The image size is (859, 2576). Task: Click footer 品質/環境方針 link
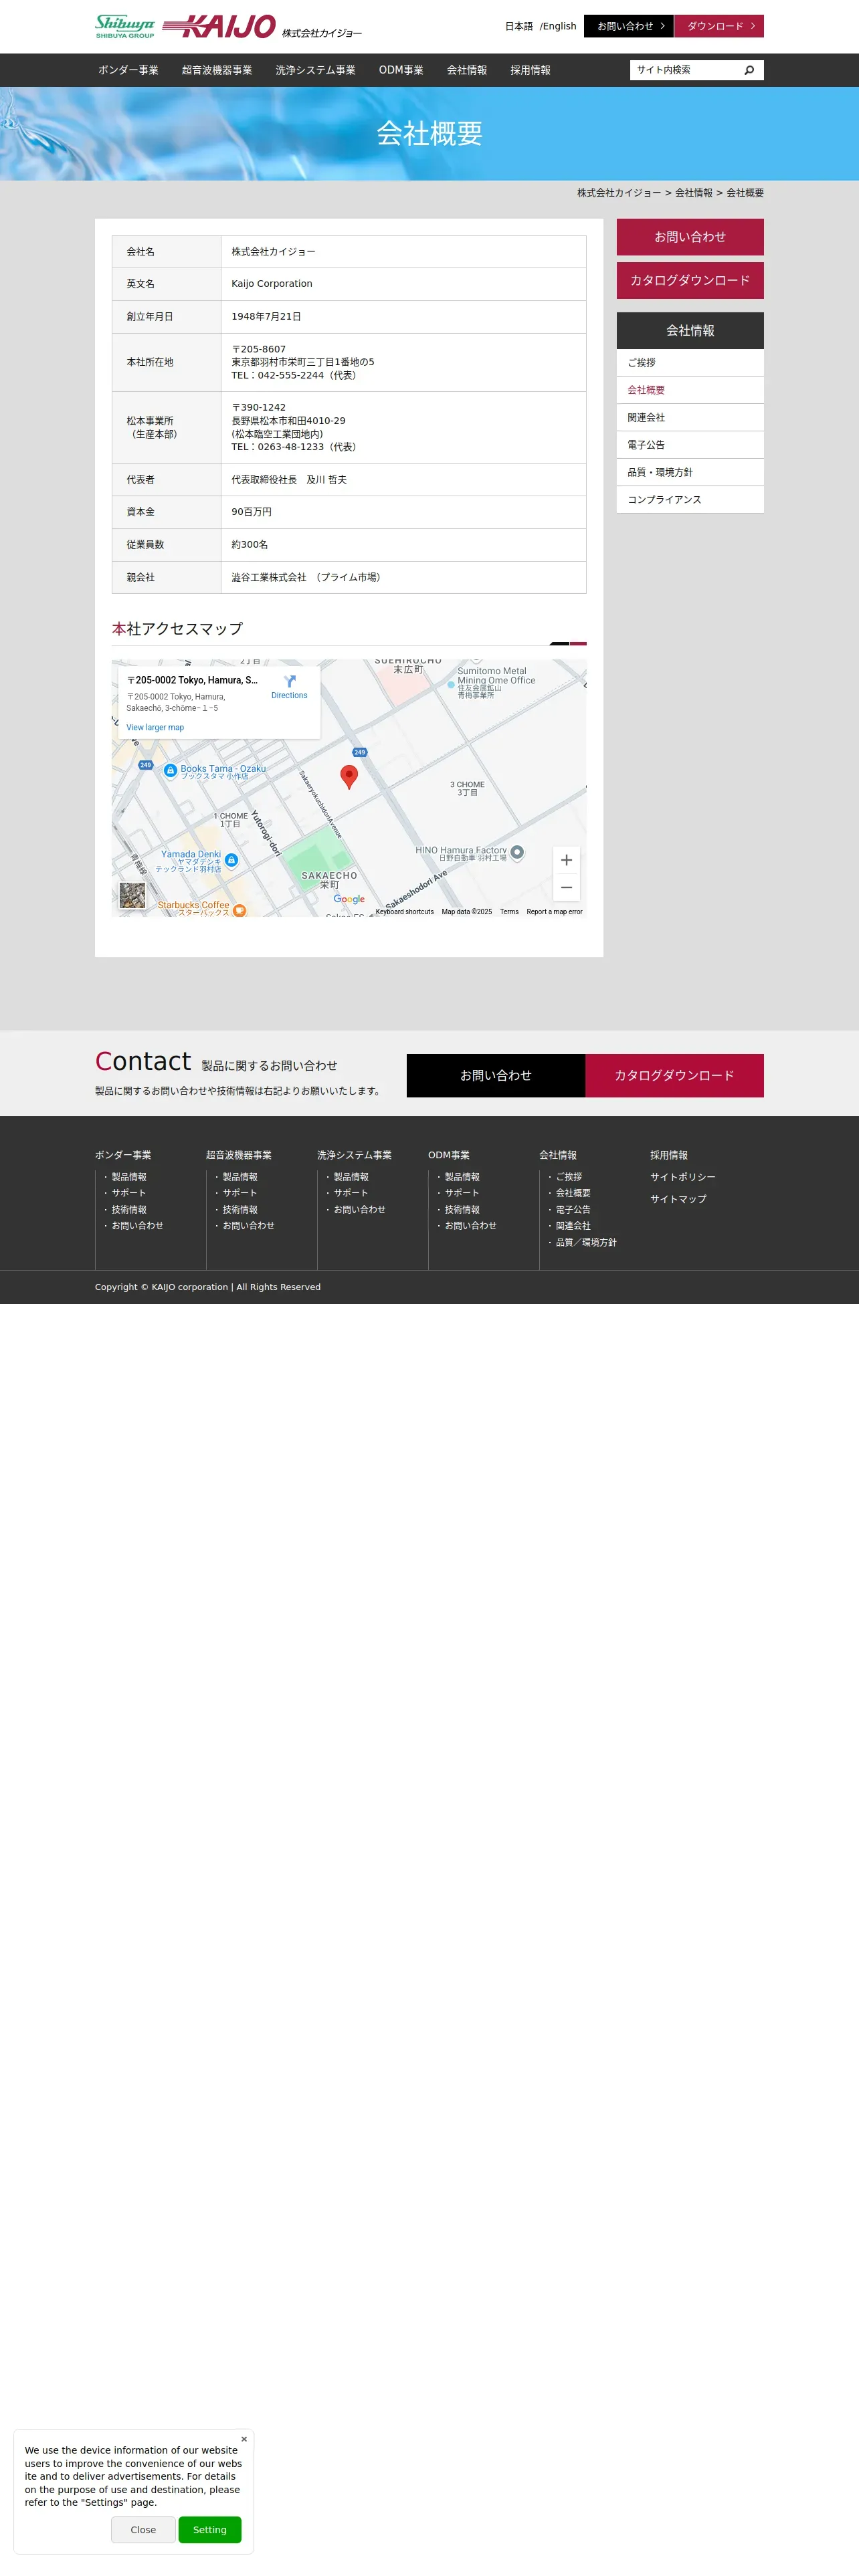pyautogui.click(x=586, y=1243)
